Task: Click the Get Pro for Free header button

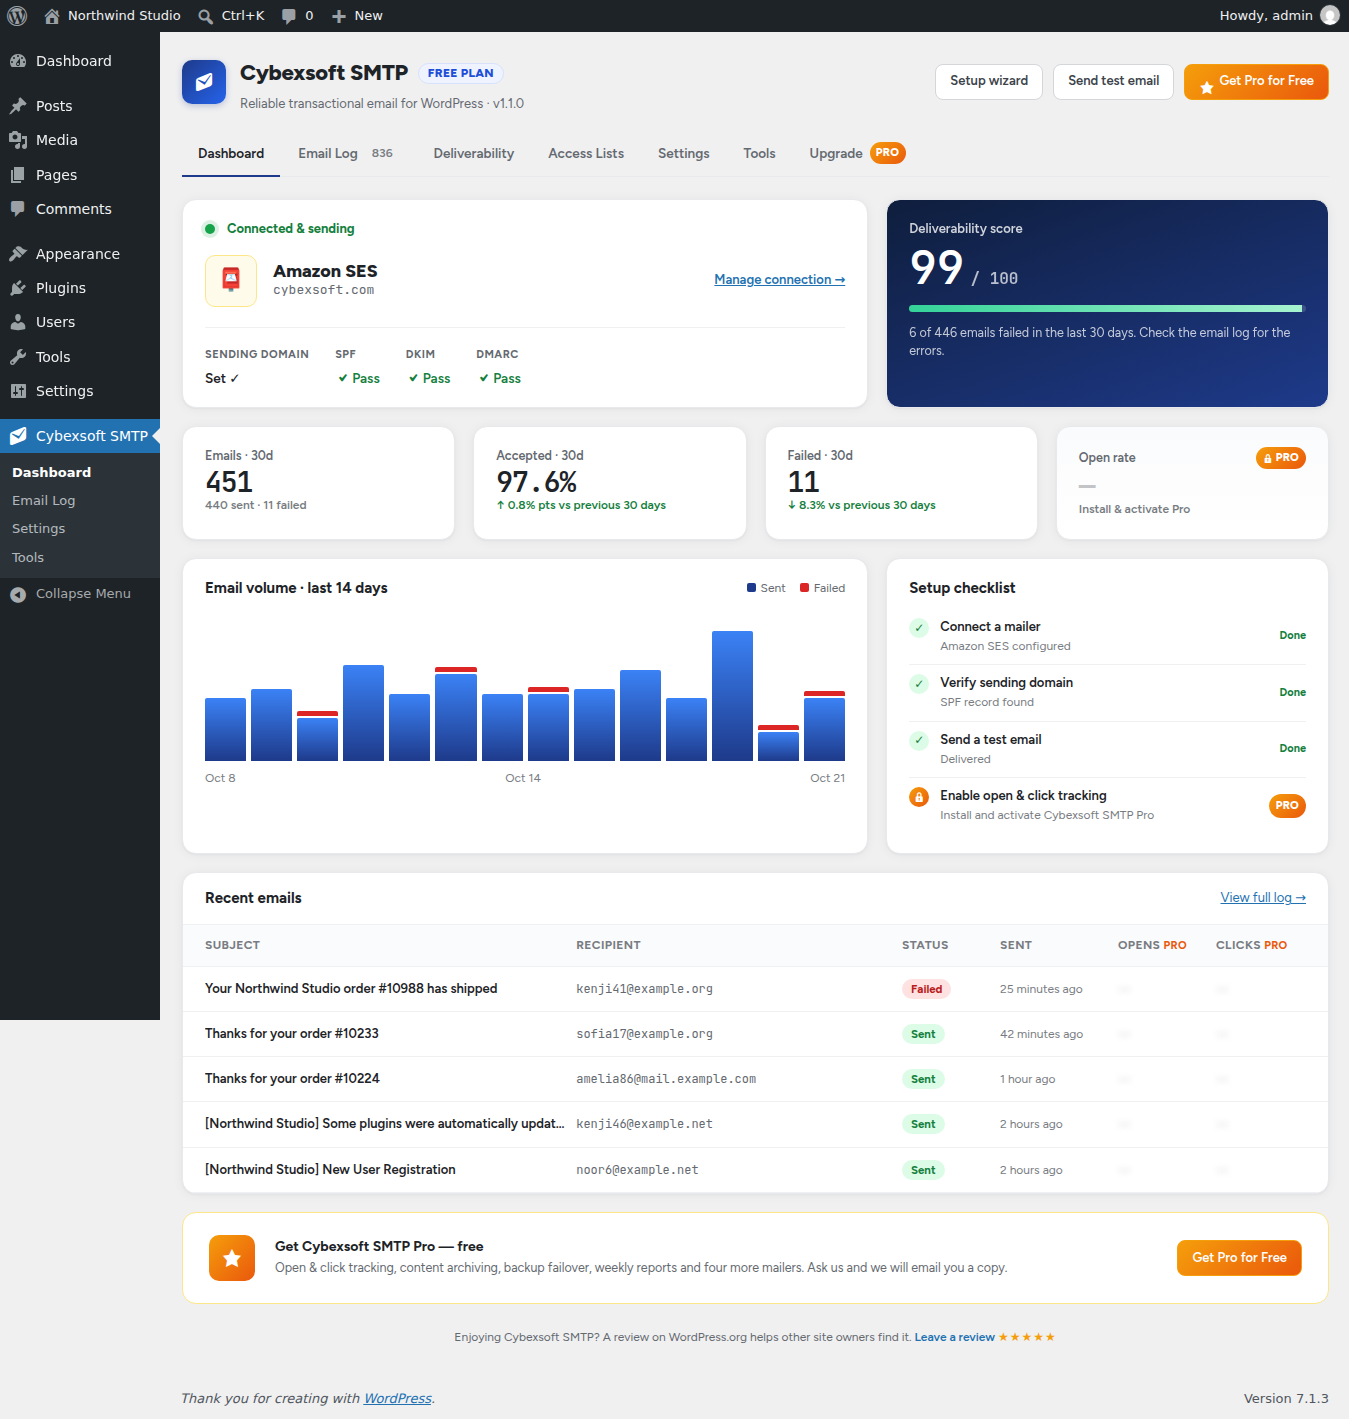Action: (x=1256, y=82)
